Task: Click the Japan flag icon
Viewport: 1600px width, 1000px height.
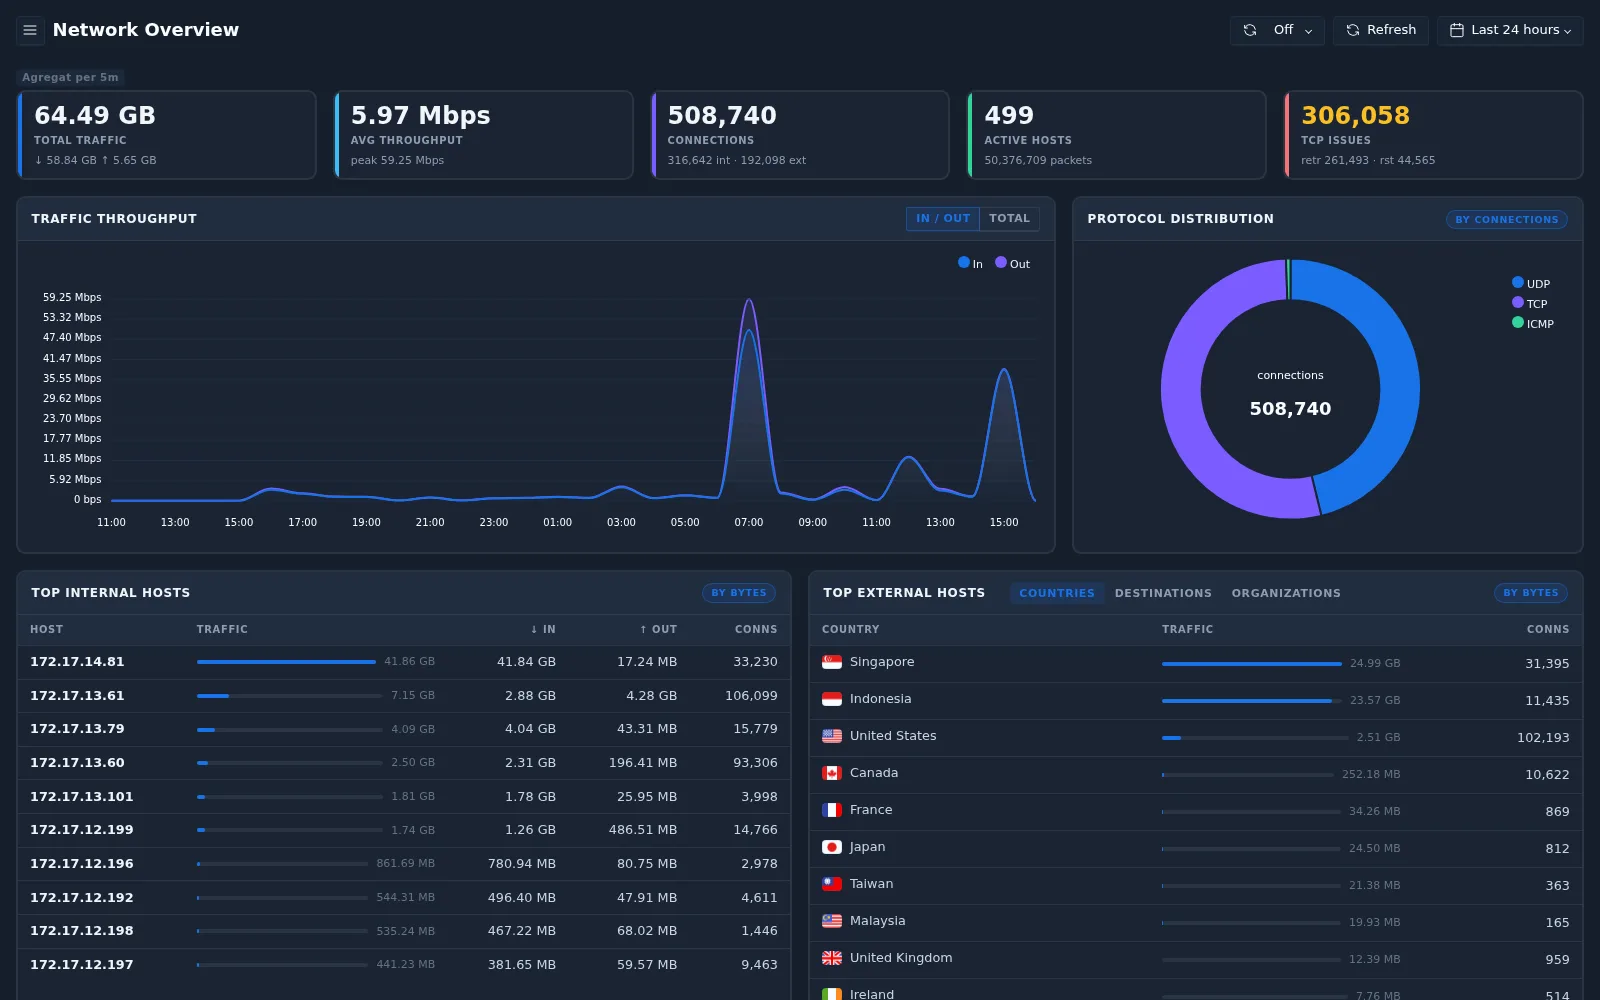Action: (832, 847)
